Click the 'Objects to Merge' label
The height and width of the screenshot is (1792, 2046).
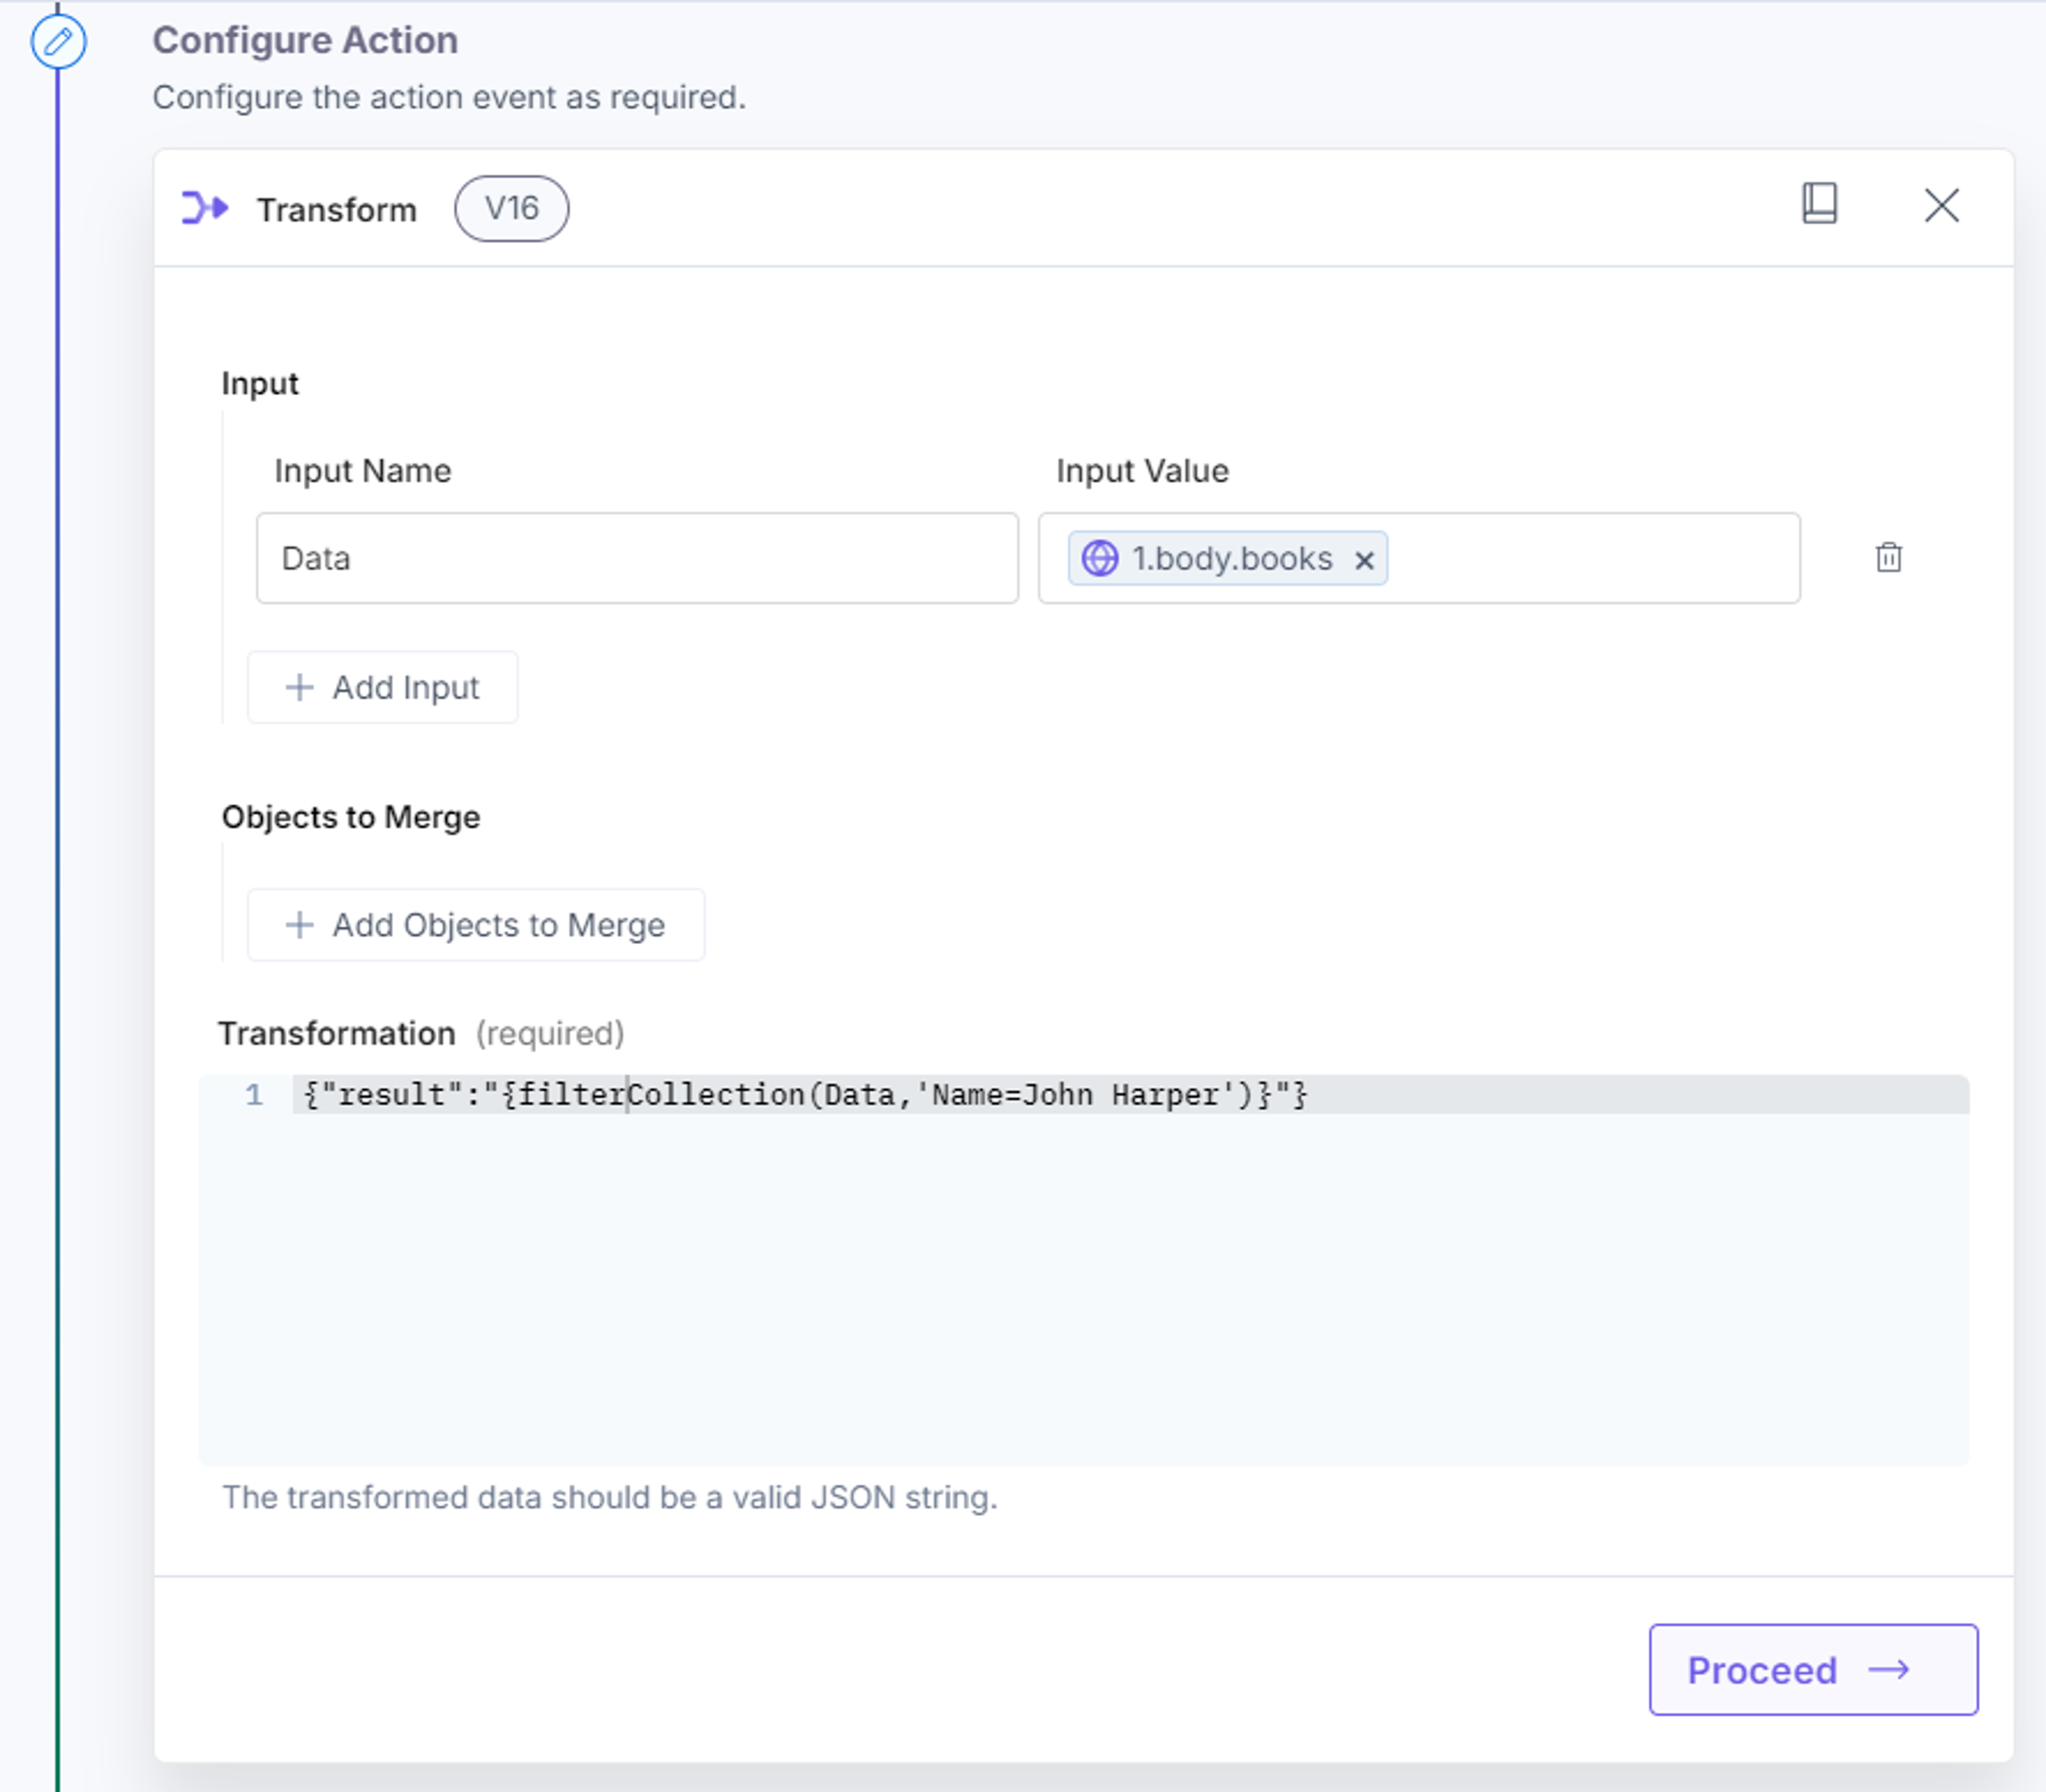point(351,817)
